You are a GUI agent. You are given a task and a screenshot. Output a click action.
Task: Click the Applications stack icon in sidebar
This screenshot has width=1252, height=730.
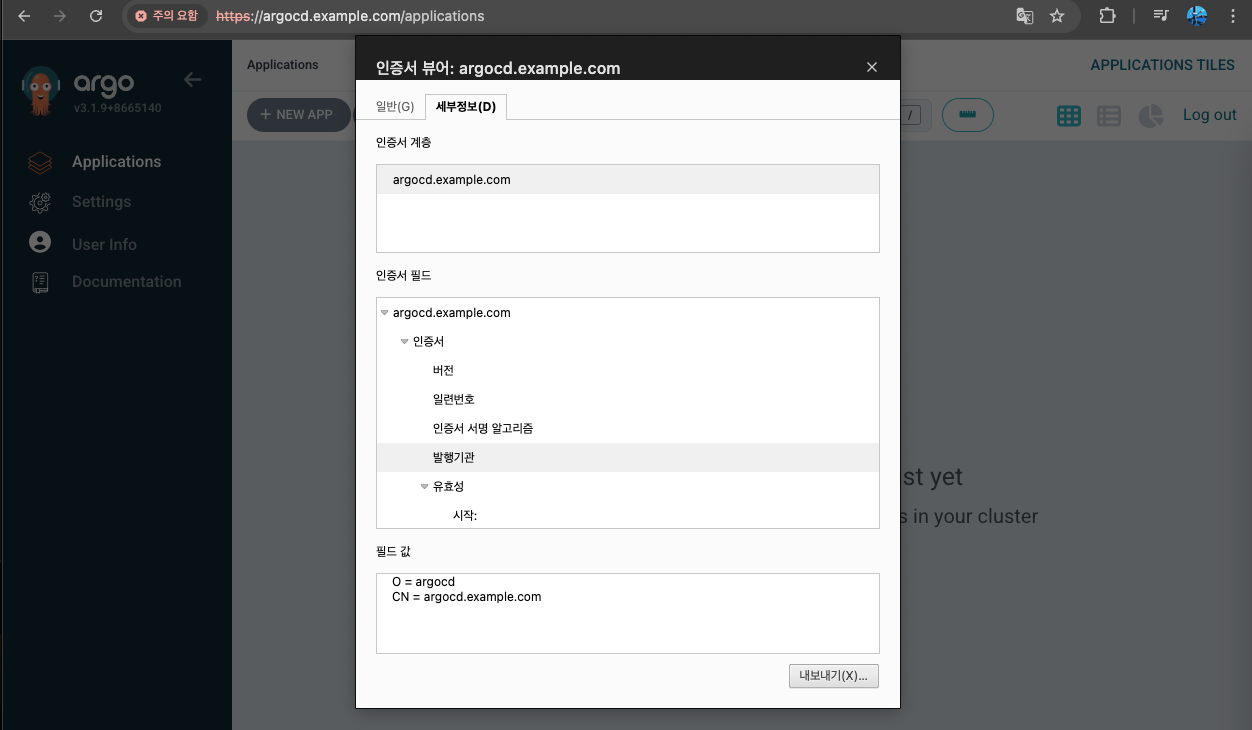pos(40,162)
